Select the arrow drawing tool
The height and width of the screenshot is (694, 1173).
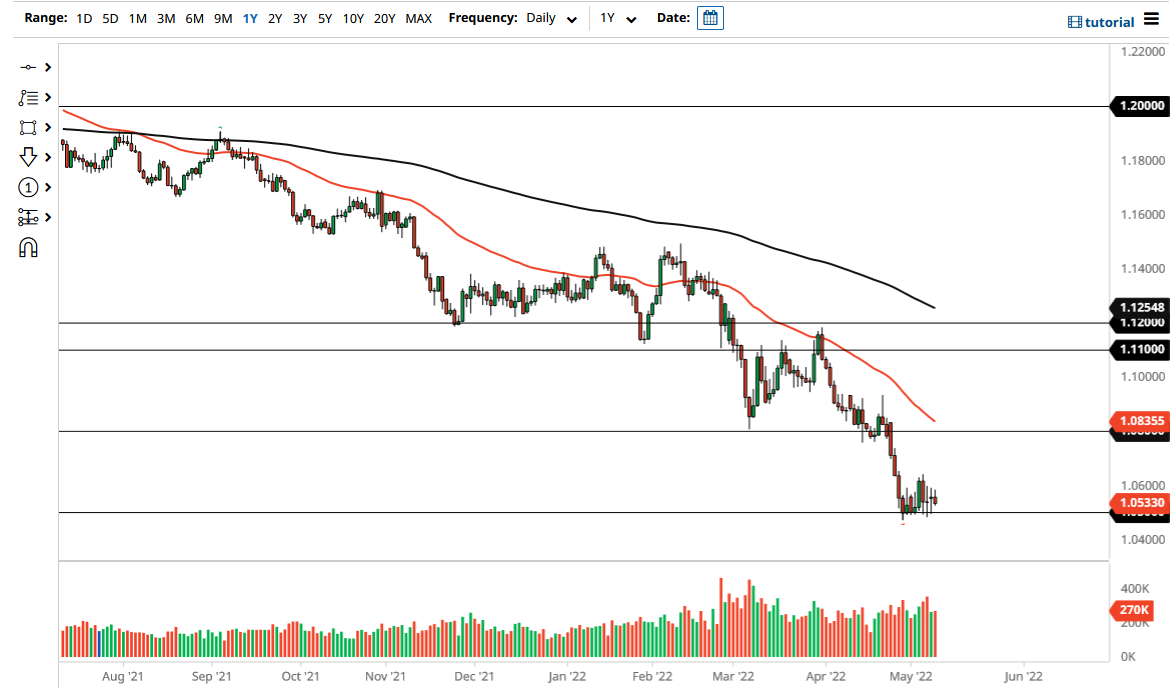click(28, 157)
